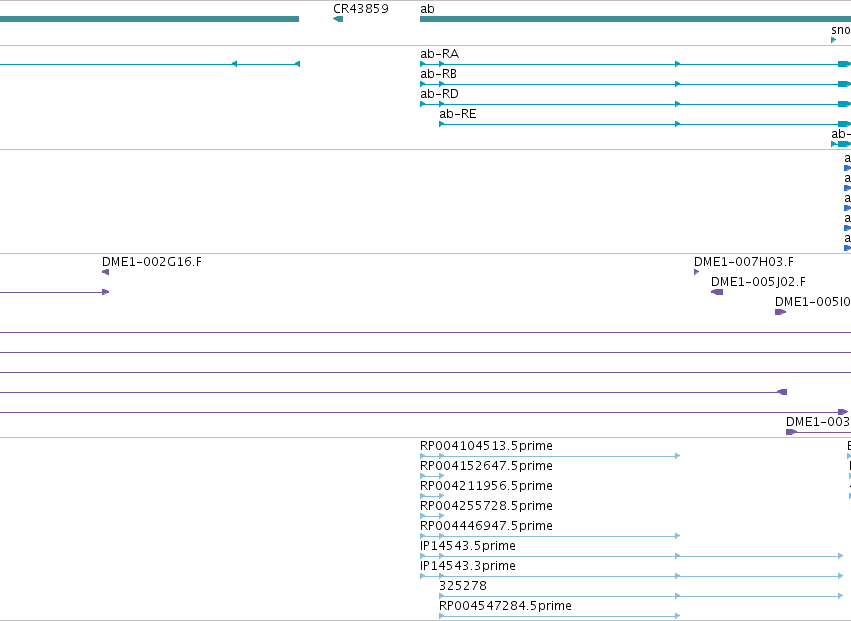Select the small arrow glyph under CR43859
The width and height of the screenshot is (851, 621).
338,19
